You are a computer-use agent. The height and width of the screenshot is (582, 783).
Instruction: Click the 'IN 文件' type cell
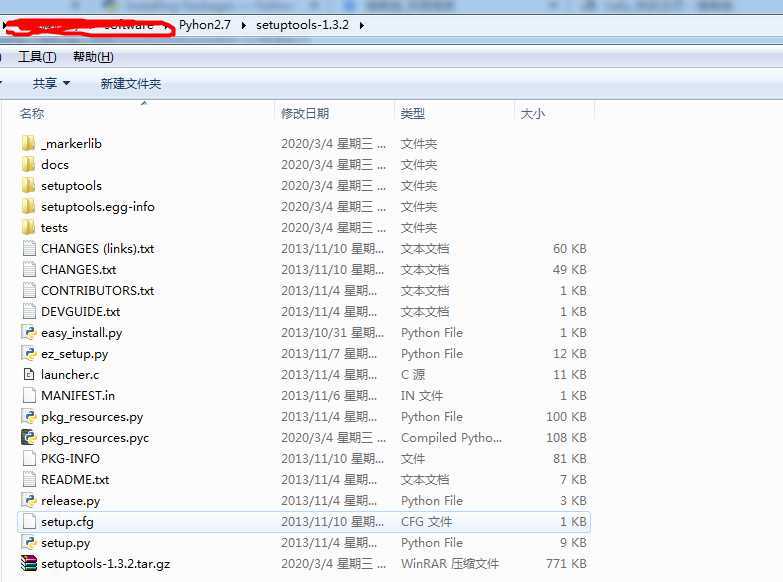[x=422, y=396]
